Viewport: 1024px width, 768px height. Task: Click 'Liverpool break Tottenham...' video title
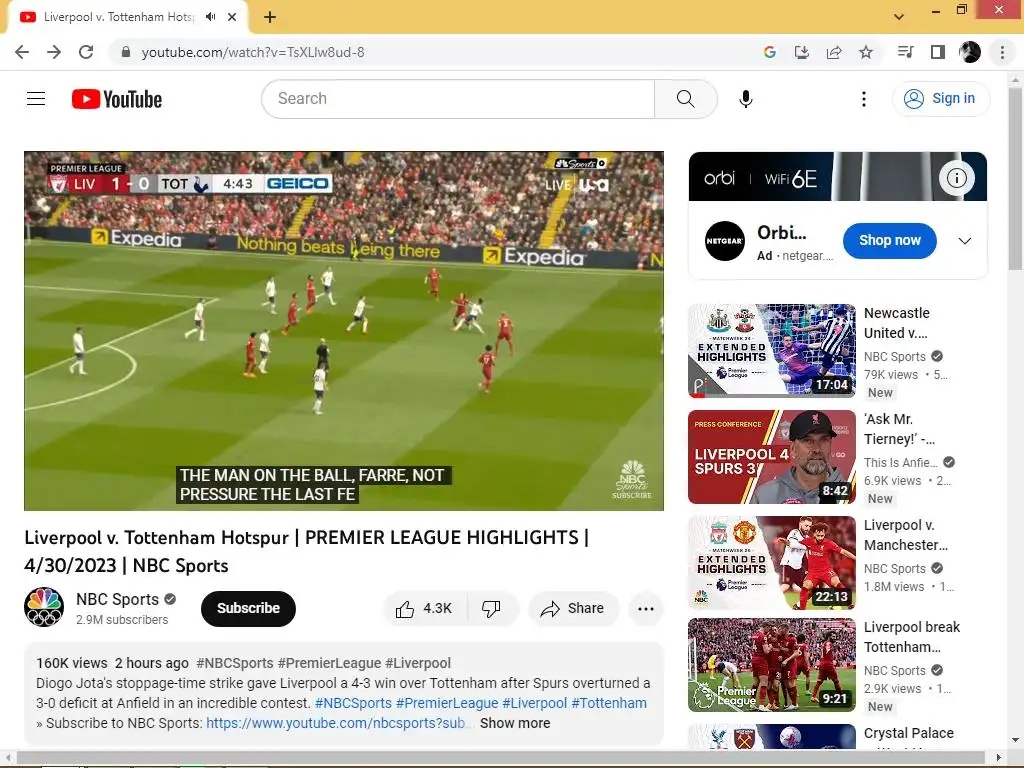912,637
